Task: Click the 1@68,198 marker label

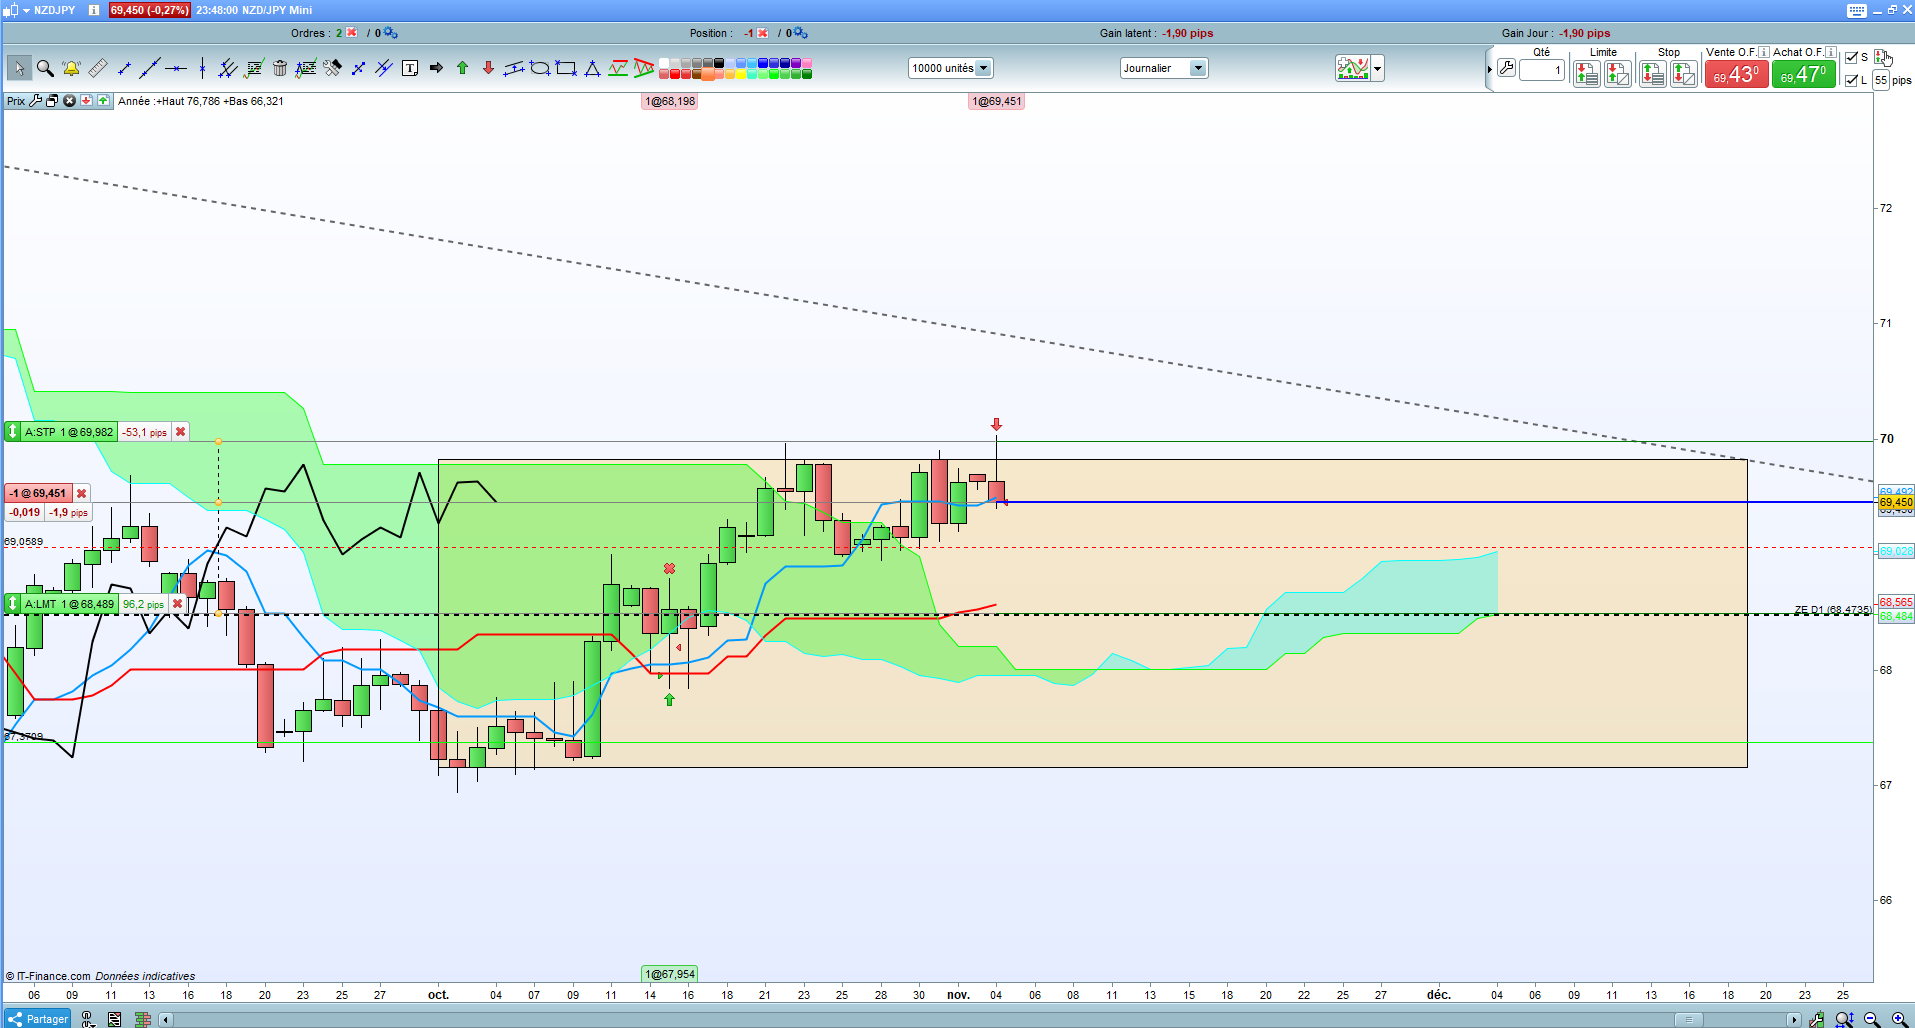Action: coord(670,101)
